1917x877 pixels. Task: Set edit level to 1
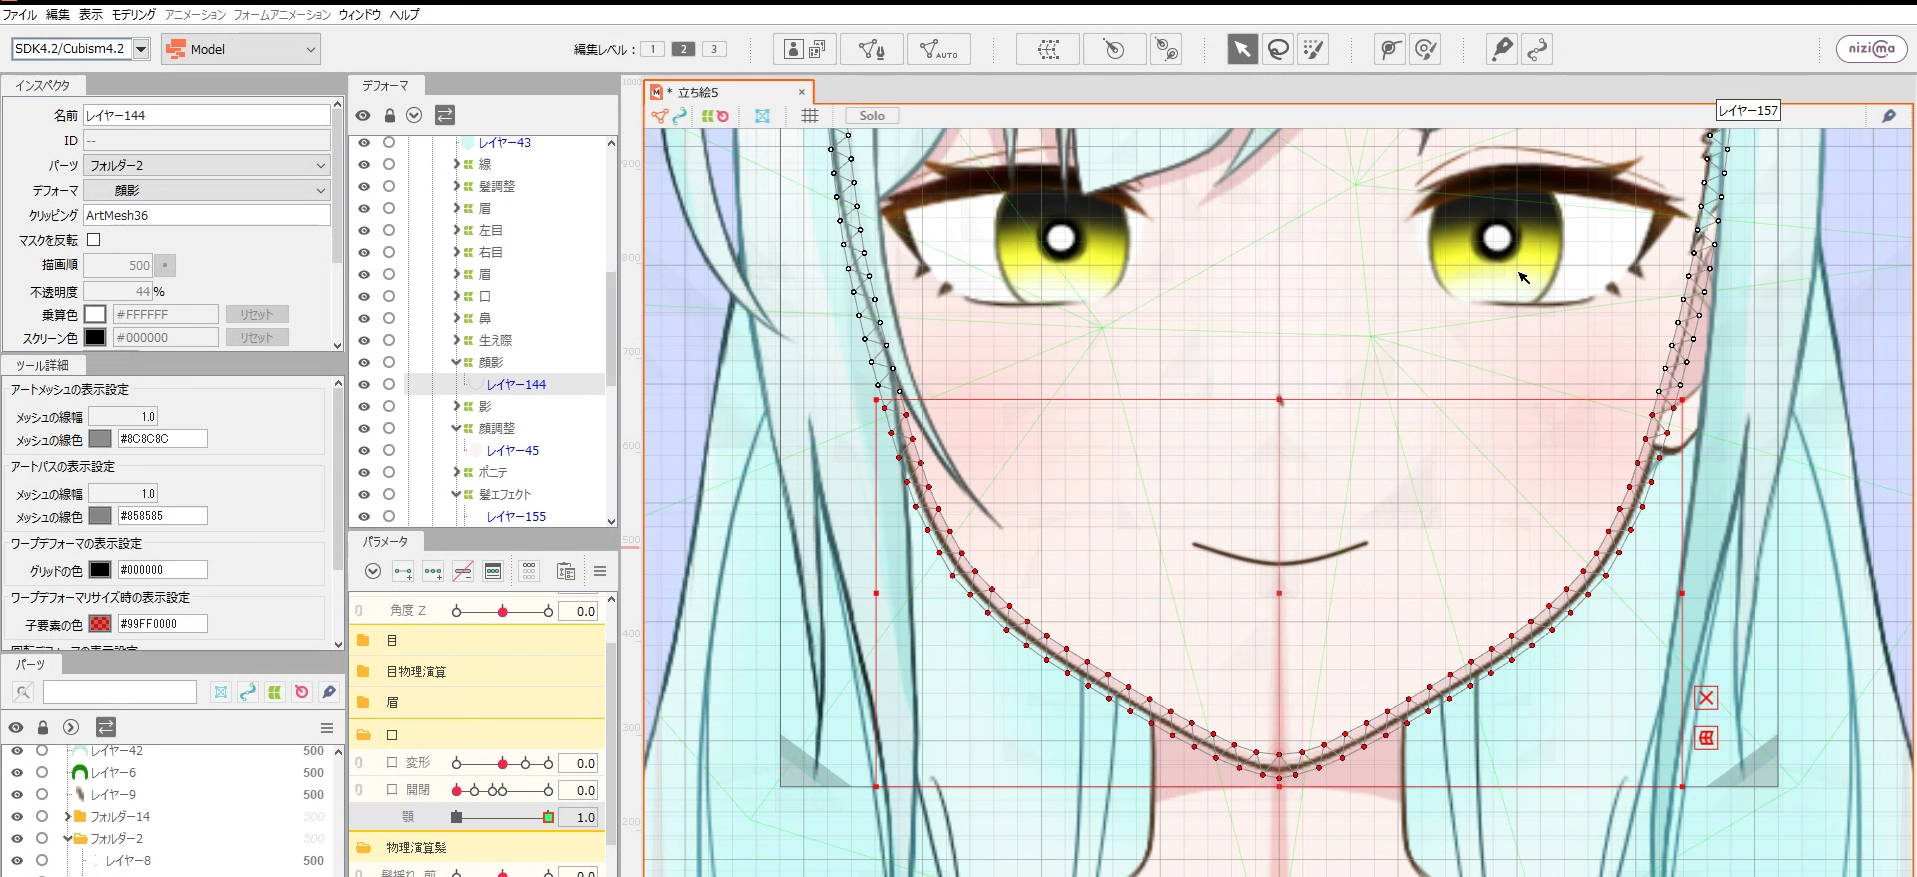pyautogui.click(x=653, y=49)
